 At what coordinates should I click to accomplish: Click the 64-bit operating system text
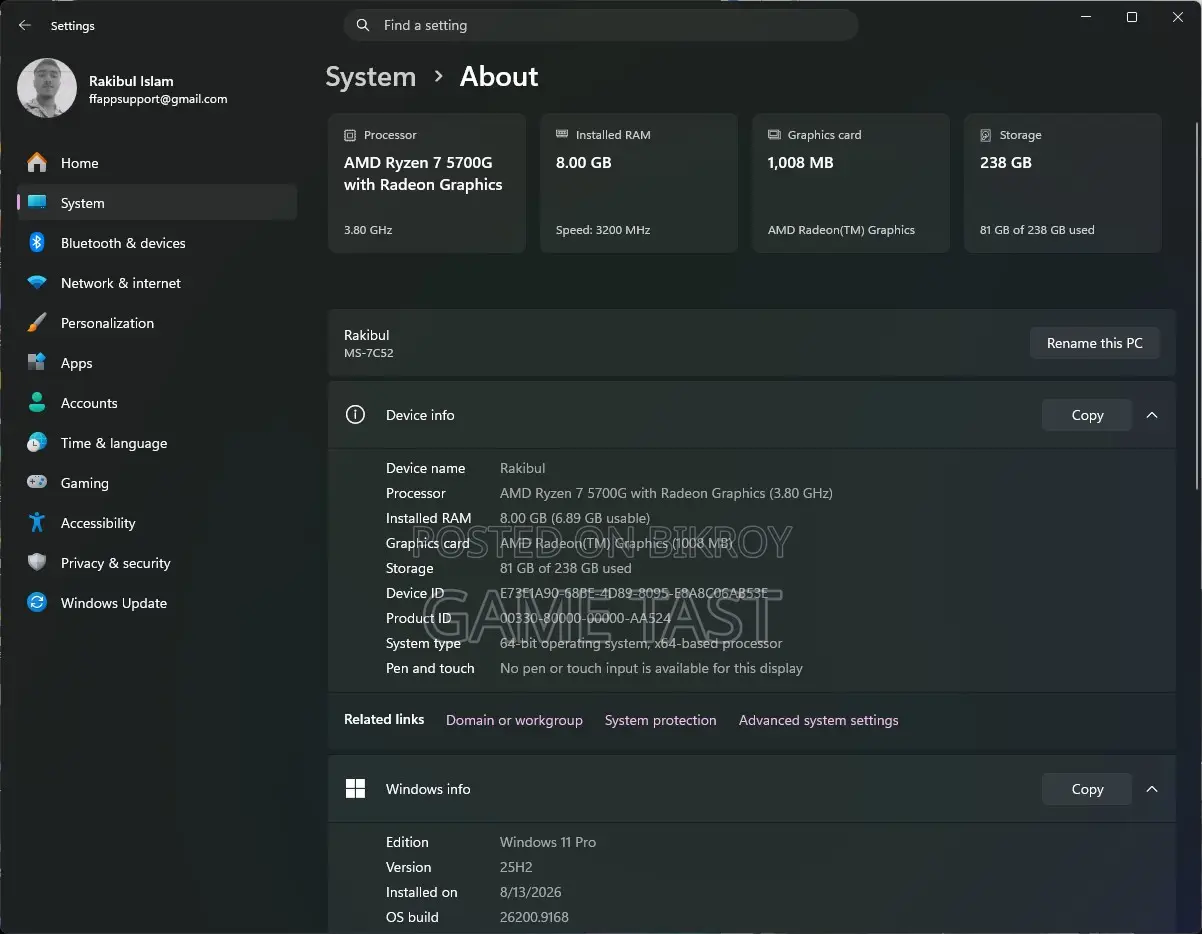[x=641, y=643]
